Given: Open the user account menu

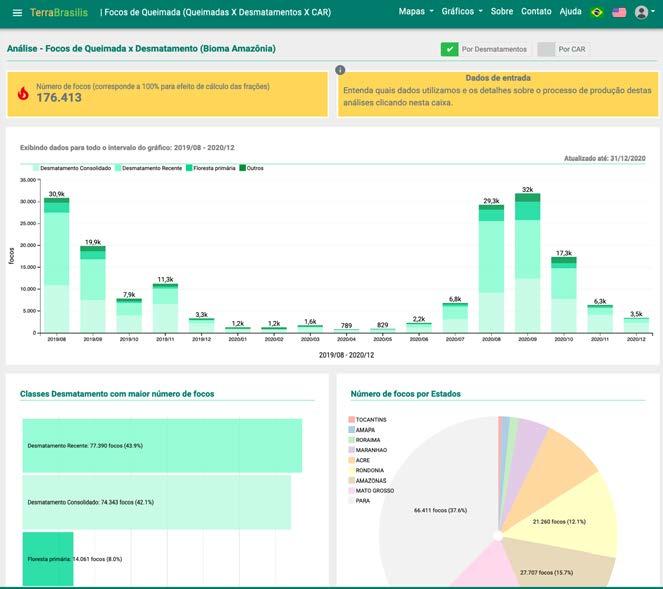Looking at the screenshot, I should tap(645, 12).
